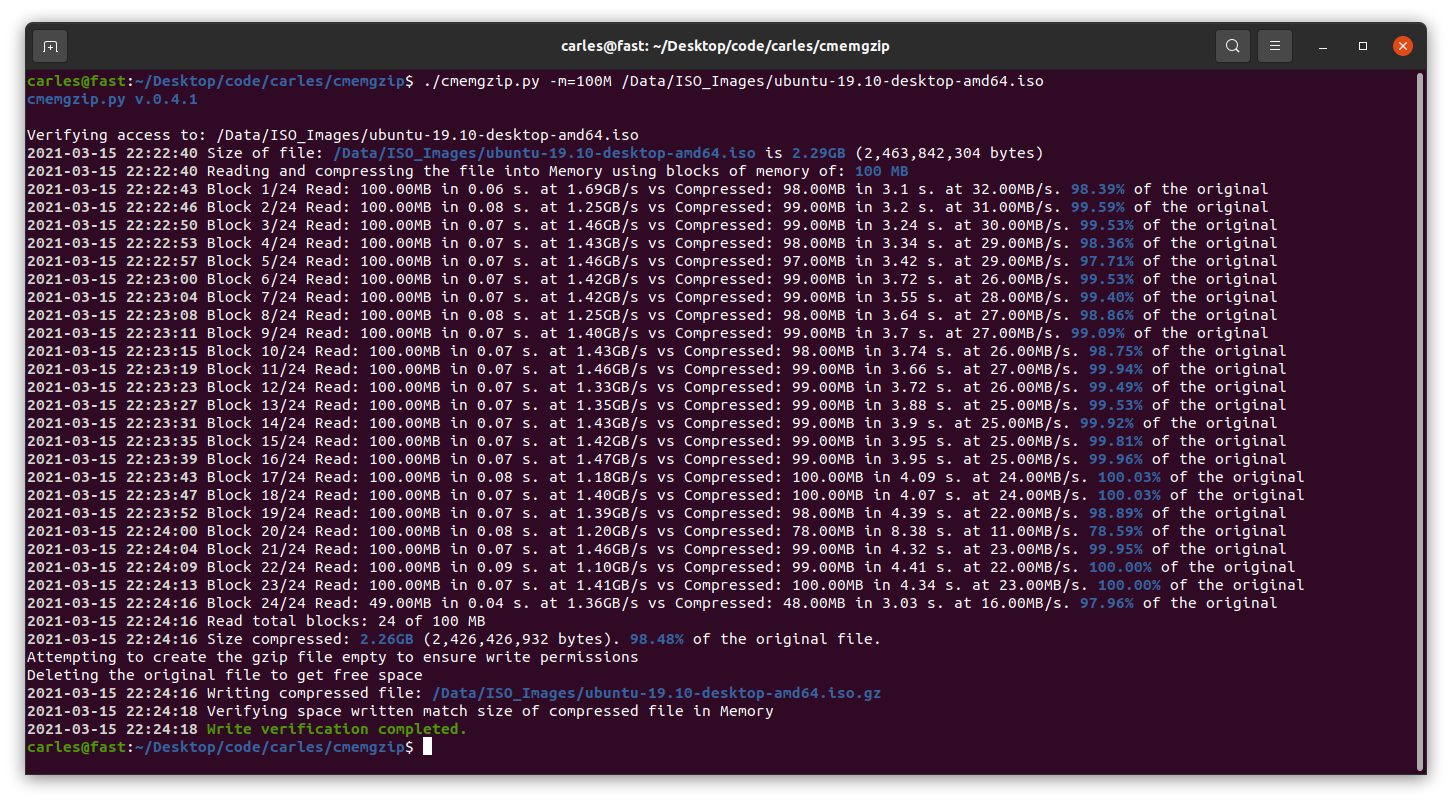Open a new terminal tab
Image resolution: width=1452 pixels, height=803 pixels.
coord(50,46)
